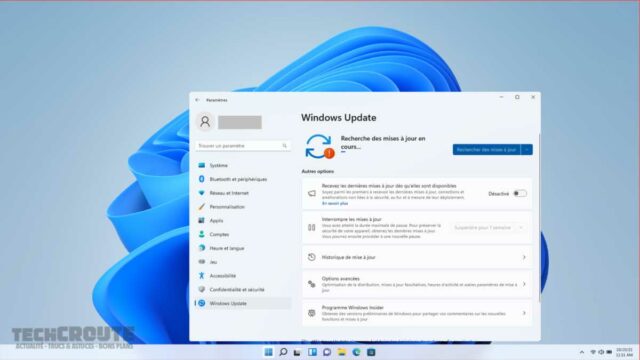Open File Explorer from taskbar
Viewport: 640px width, 360px height.
pyautogui.click(x=342, y=352)
